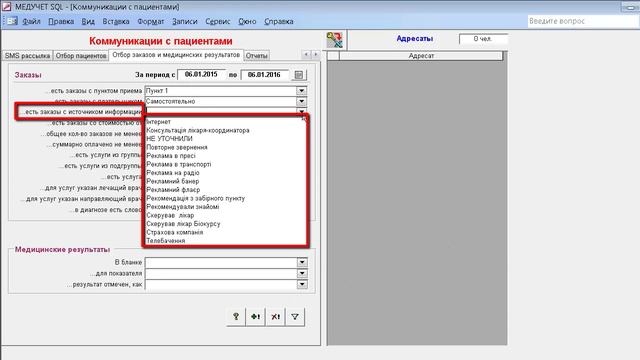The width and height of the screenshot is (640, 360).
Task: Open the В бланке dropdown arrow
Action: (x=302, y=262)
